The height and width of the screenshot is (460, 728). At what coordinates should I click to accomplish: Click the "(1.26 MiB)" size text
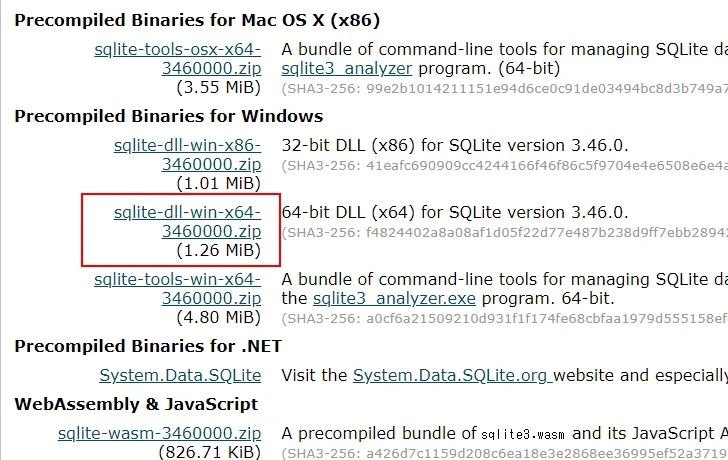click(218, 251)
